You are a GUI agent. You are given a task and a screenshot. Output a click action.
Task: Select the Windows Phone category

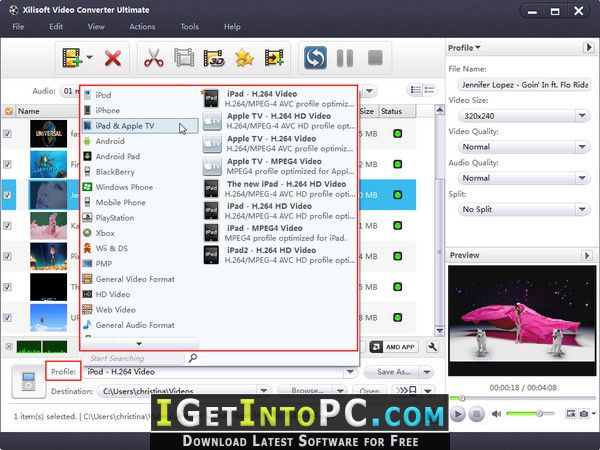click(140, 187)
